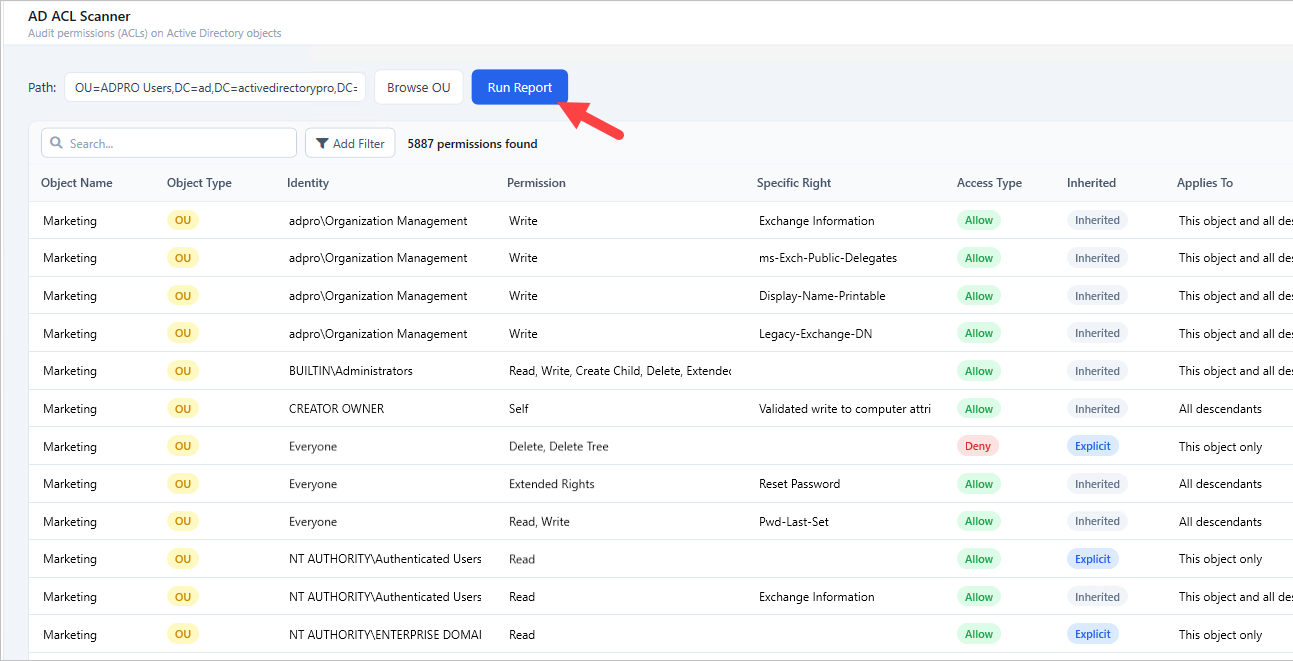
Task: Focus the Search permissions field
Action: pyautogui.click(x=169, y=143)
